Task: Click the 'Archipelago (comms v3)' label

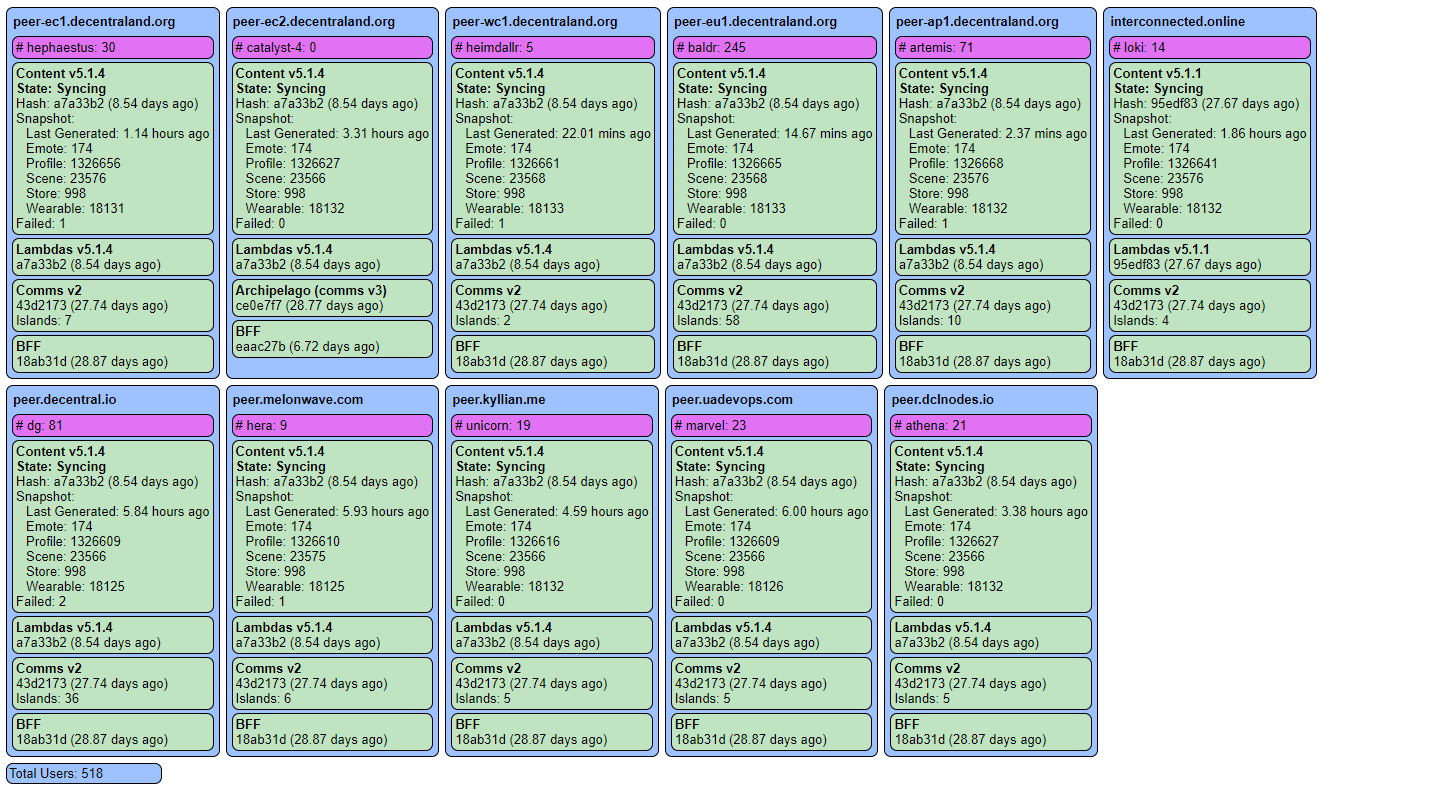Action: (x=311, y=290)
